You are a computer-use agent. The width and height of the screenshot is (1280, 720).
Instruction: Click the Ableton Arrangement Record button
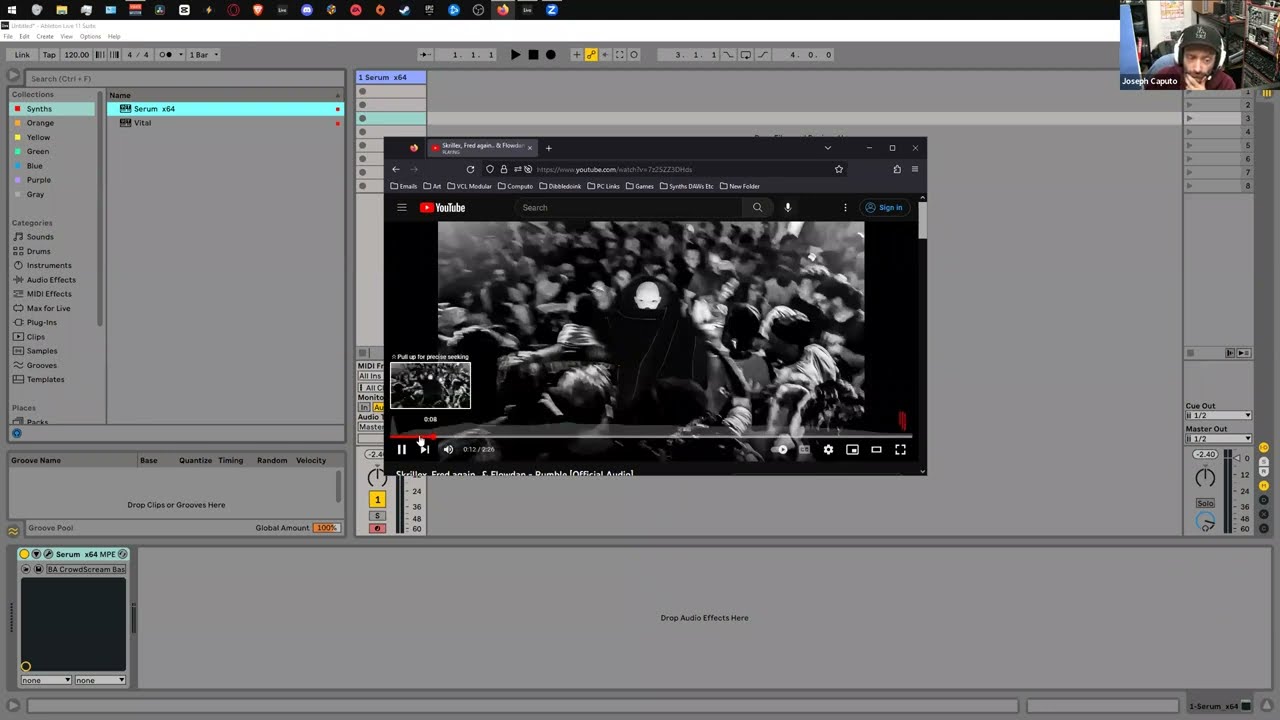[x=550, y=55]
